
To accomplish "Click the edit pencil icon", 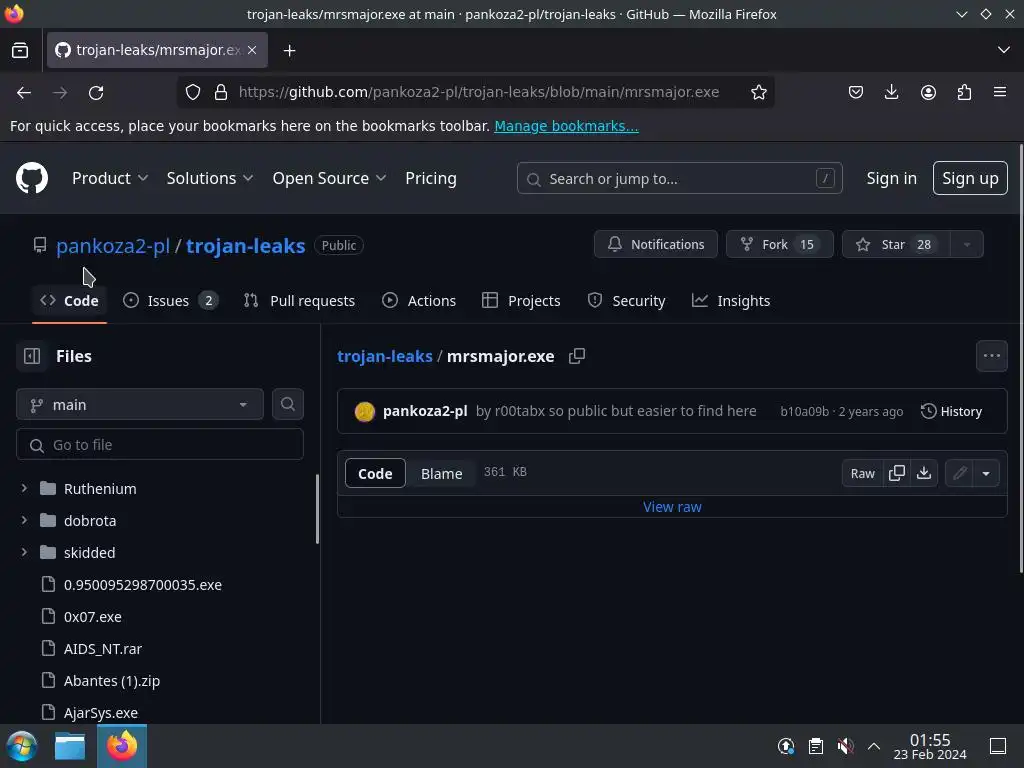I will click(959, 473).
